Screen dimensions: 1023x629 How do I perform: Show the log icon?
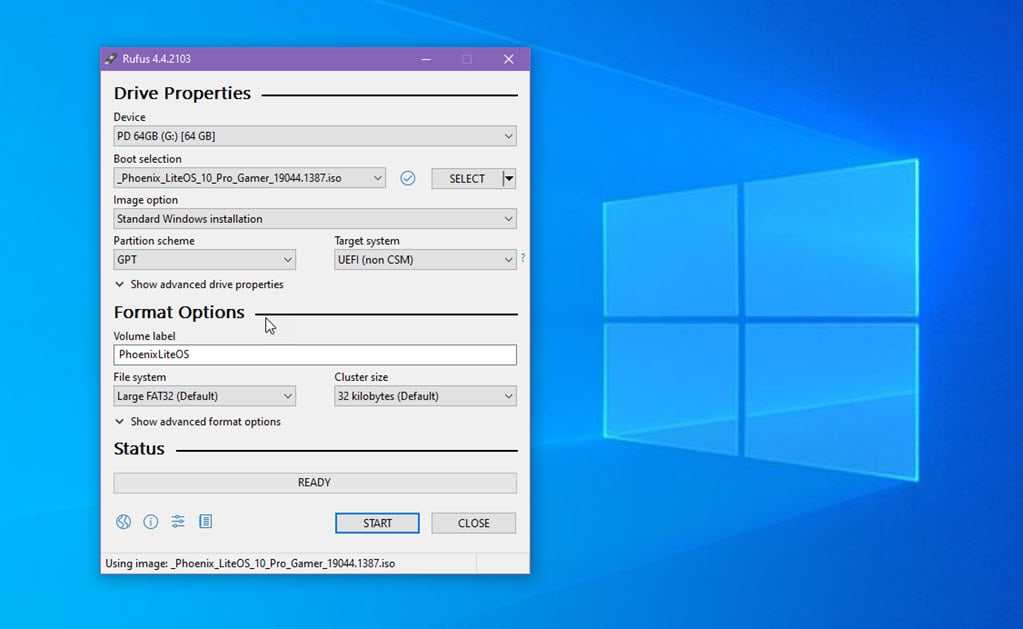[x=206, y=521]
